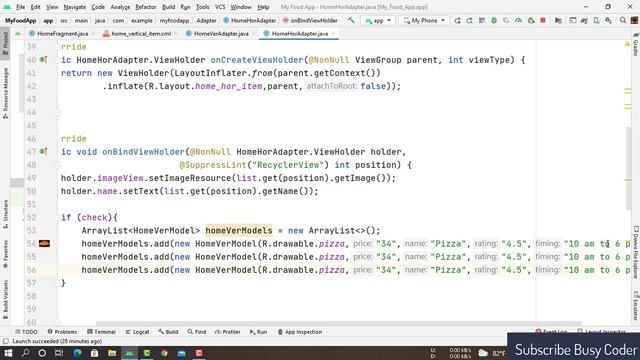This screenshot has width=640, height=360.
Task: Open the Device Manager phone icon
Action: pos(596,20)
